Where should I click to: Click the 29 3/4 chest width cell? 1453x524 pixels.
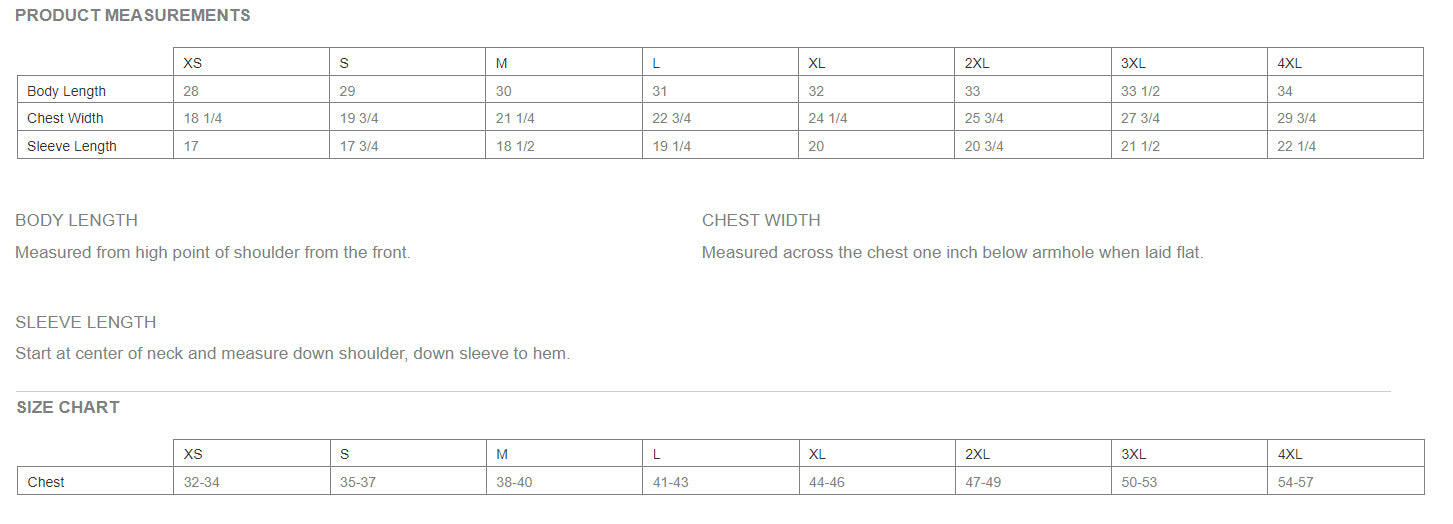tap(1297, 118)
